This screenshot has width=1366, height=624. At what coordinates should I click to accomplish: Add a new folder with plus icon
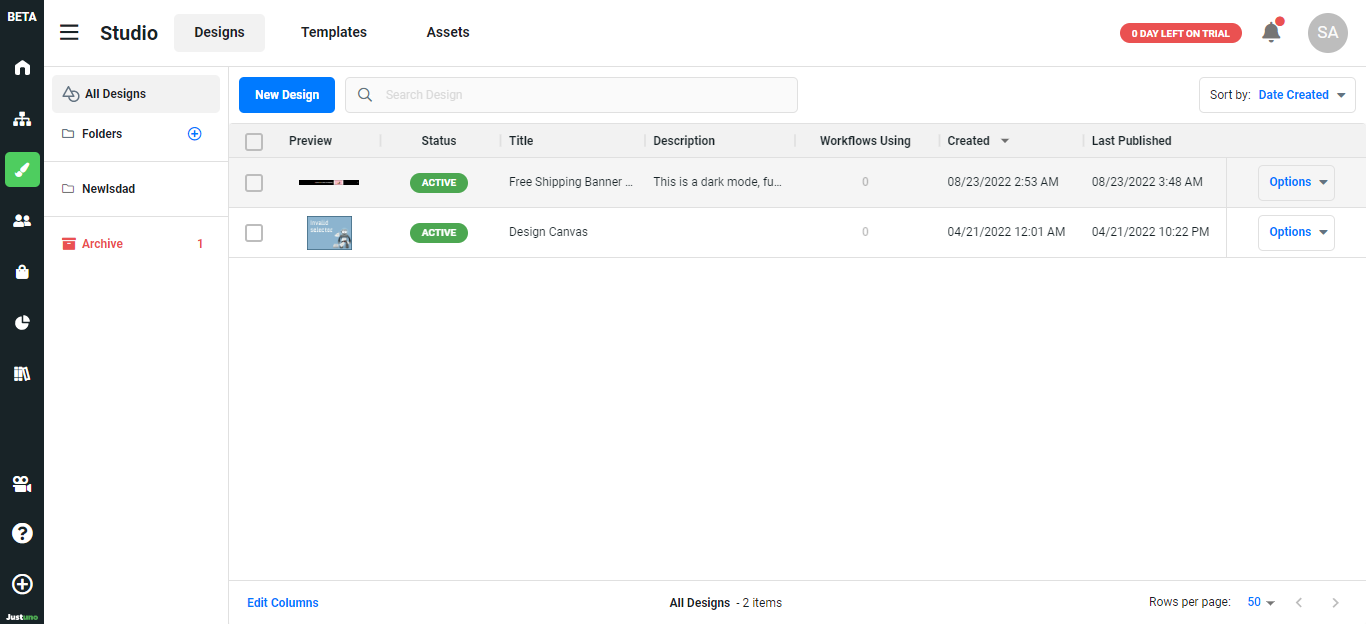[195, 134]
